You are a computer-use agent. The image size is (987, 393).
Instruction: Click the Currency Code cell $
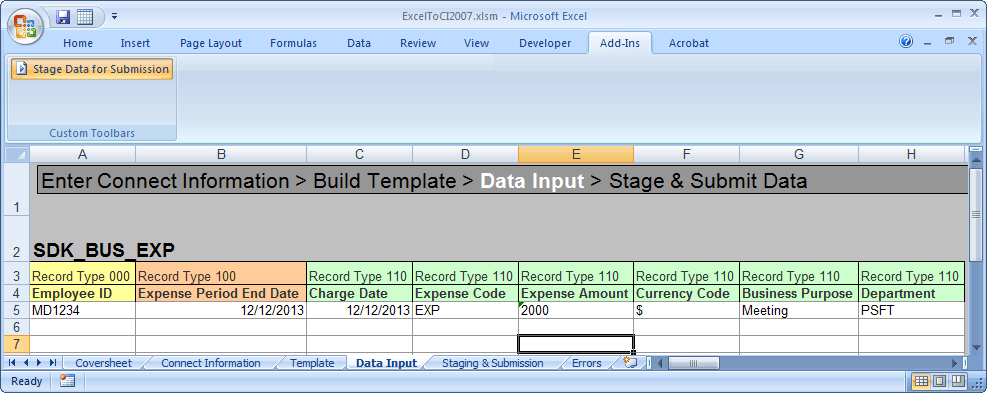tap(687, 310)
